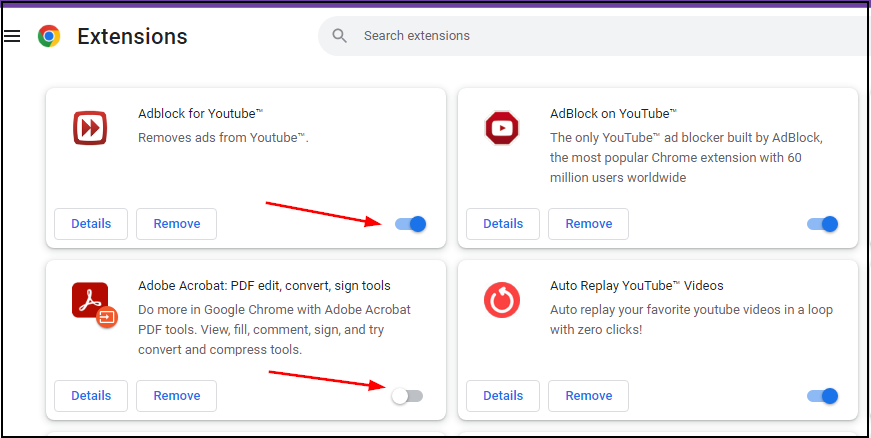Click 'The only YouTube™ ad blocker' description
871x438 pixels.
[687, 158]
